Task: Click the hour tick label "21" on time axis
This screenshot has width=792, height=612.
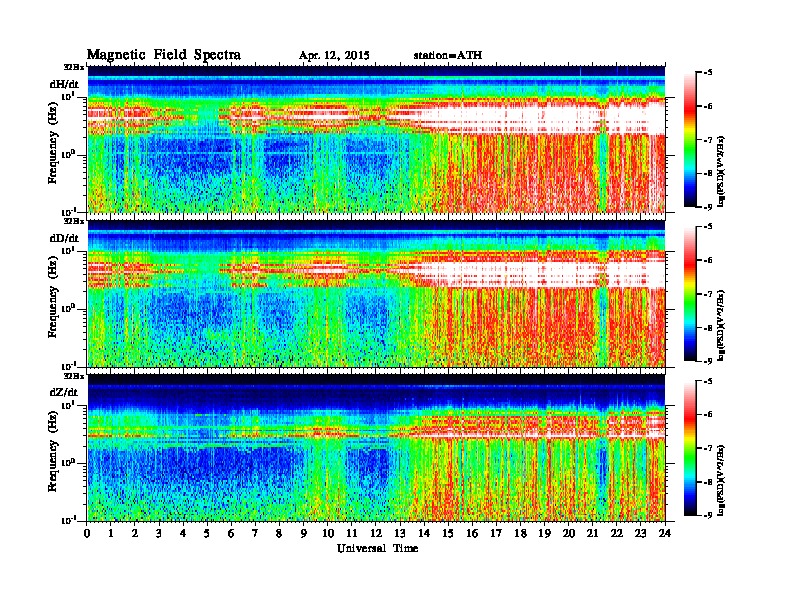Action: [x=592, y=533]
